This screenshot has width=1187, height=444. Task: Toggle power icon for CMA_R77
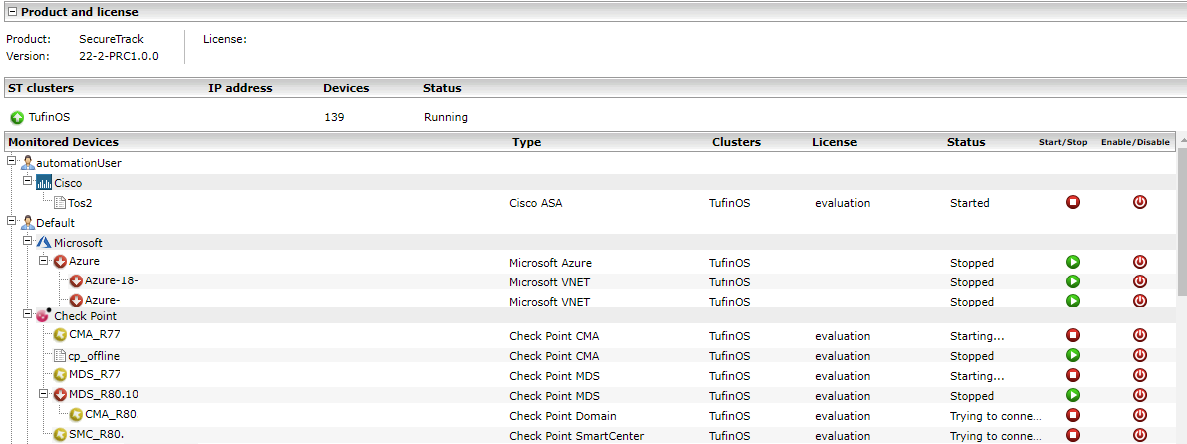point(1139,335)
